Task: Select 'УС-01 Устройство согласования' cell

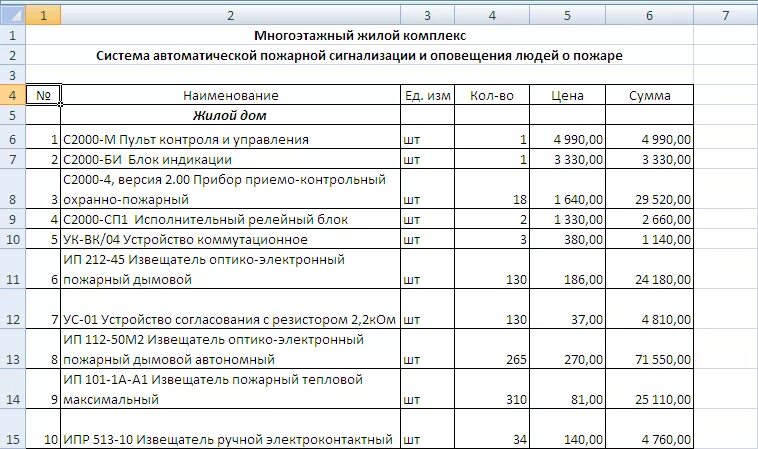Action: pos(231,309)
